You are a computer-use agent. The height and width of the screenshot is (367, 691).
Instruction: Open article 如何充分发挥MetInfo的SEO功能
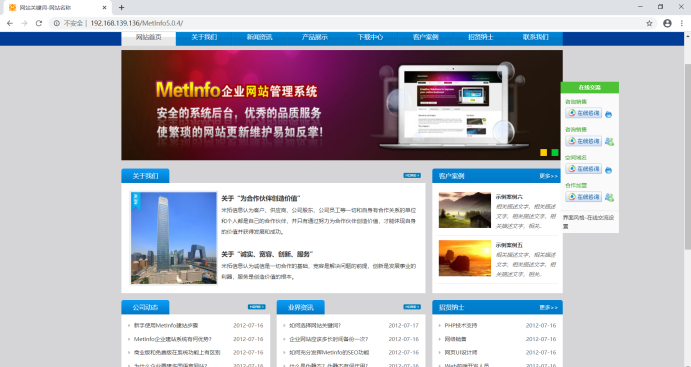329,352
